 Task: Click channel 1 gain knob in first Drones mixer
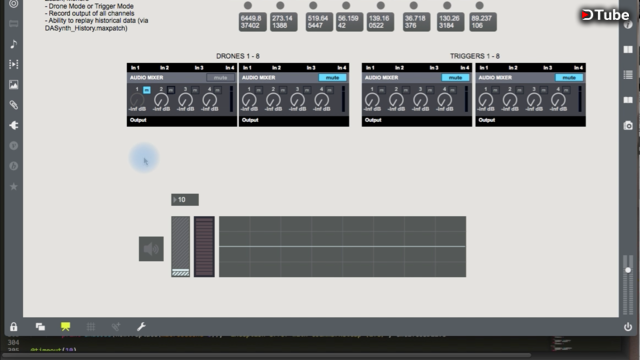point(137,100)
